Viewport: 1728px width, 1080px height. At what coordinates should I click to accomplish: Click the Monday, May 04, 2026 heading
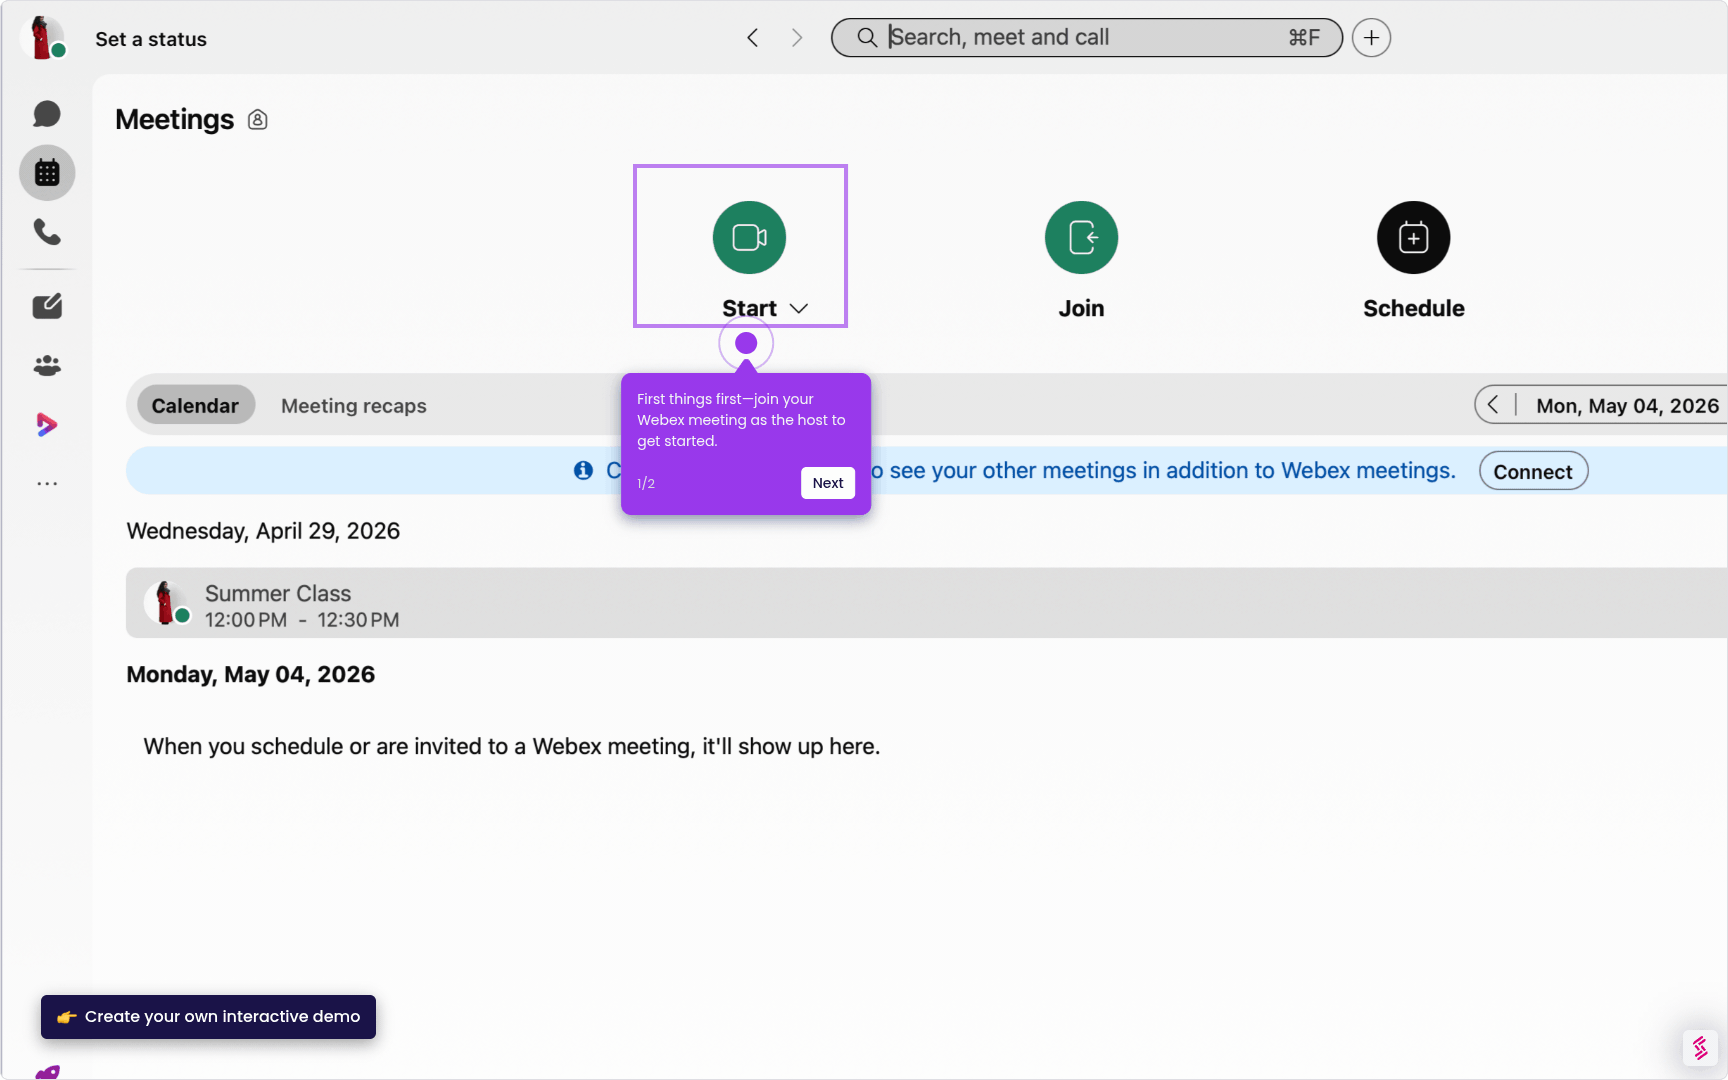click(250, 675)
